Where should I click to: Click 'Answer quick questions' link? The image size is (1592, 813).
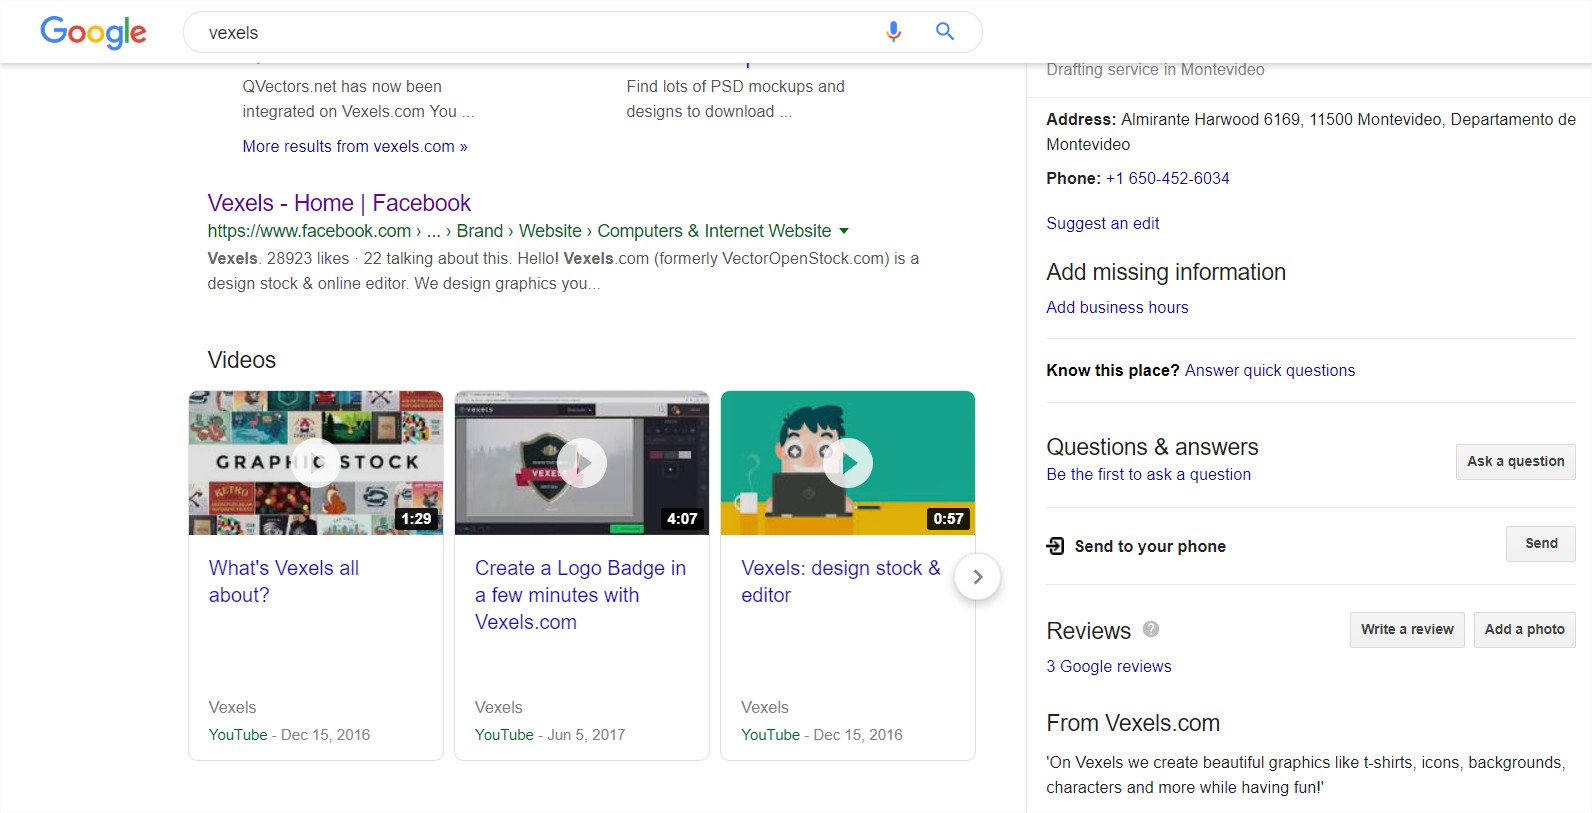pos(1270,370)
